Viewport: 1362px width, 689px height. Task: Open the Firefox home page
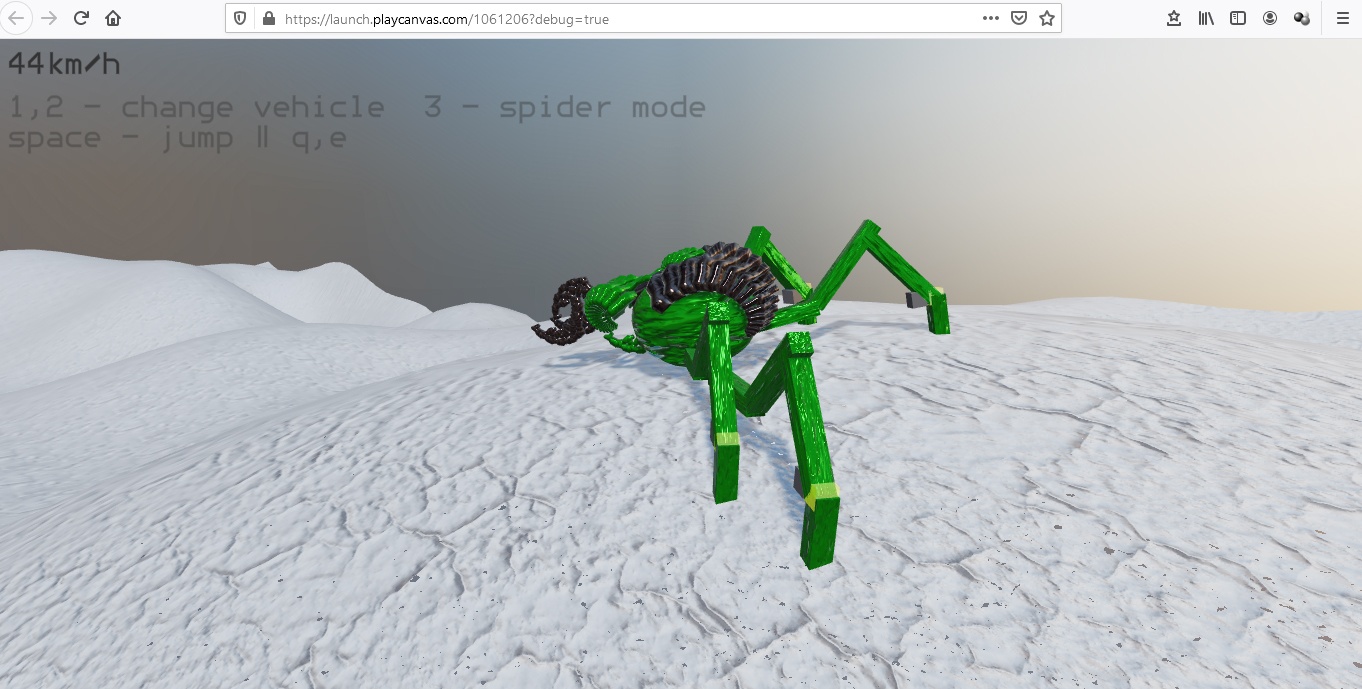coord(113,18)
